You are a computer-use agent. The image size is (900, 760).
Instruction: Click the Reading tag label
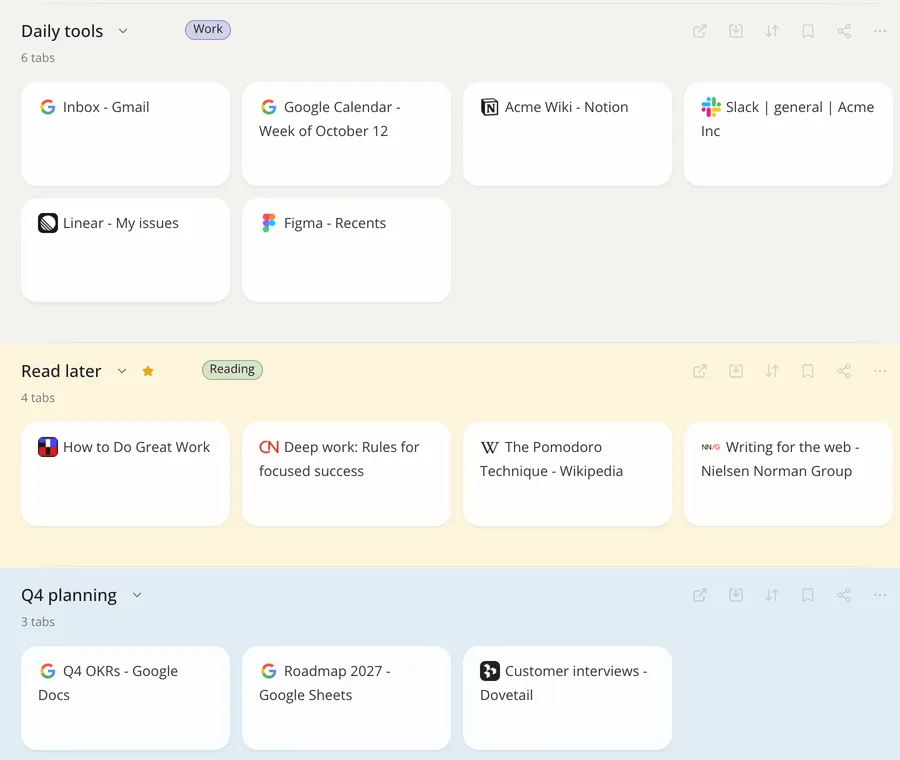pos(232,369)
